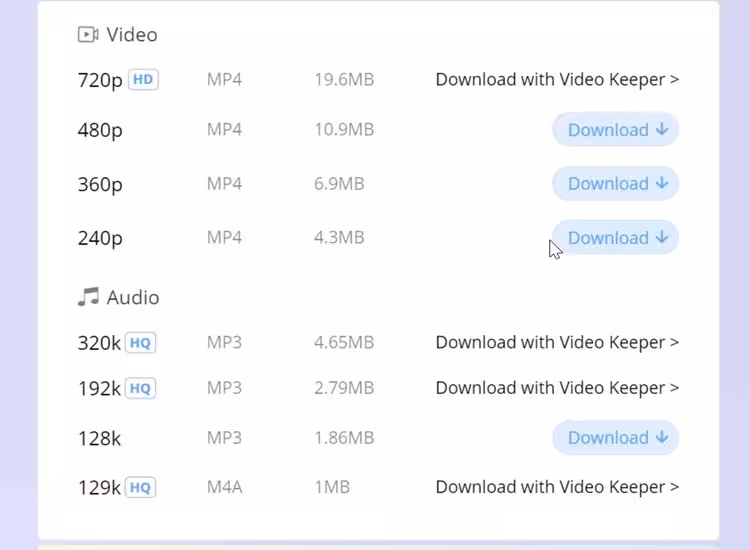Viewport: 750px width, 550px height.
Task: Open Video Keeper link for 320k MP3
Action: coord(557,343)
